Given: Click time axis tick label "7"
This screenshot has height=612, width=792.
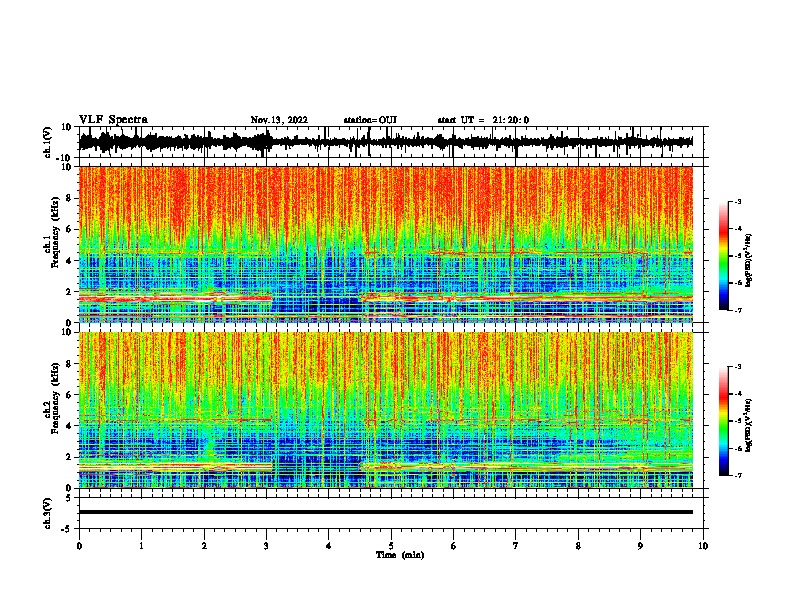Looking at the screenshot, I should tap(516, 546).
